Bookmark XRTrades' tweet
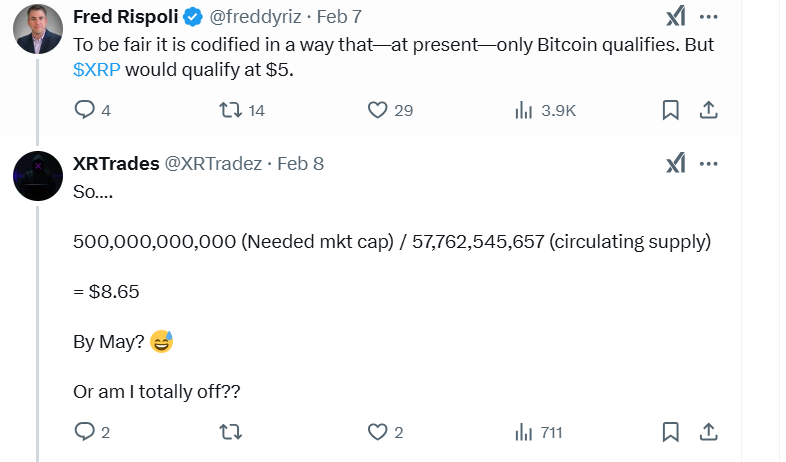The image size is (786, 462). click(671, 432)
